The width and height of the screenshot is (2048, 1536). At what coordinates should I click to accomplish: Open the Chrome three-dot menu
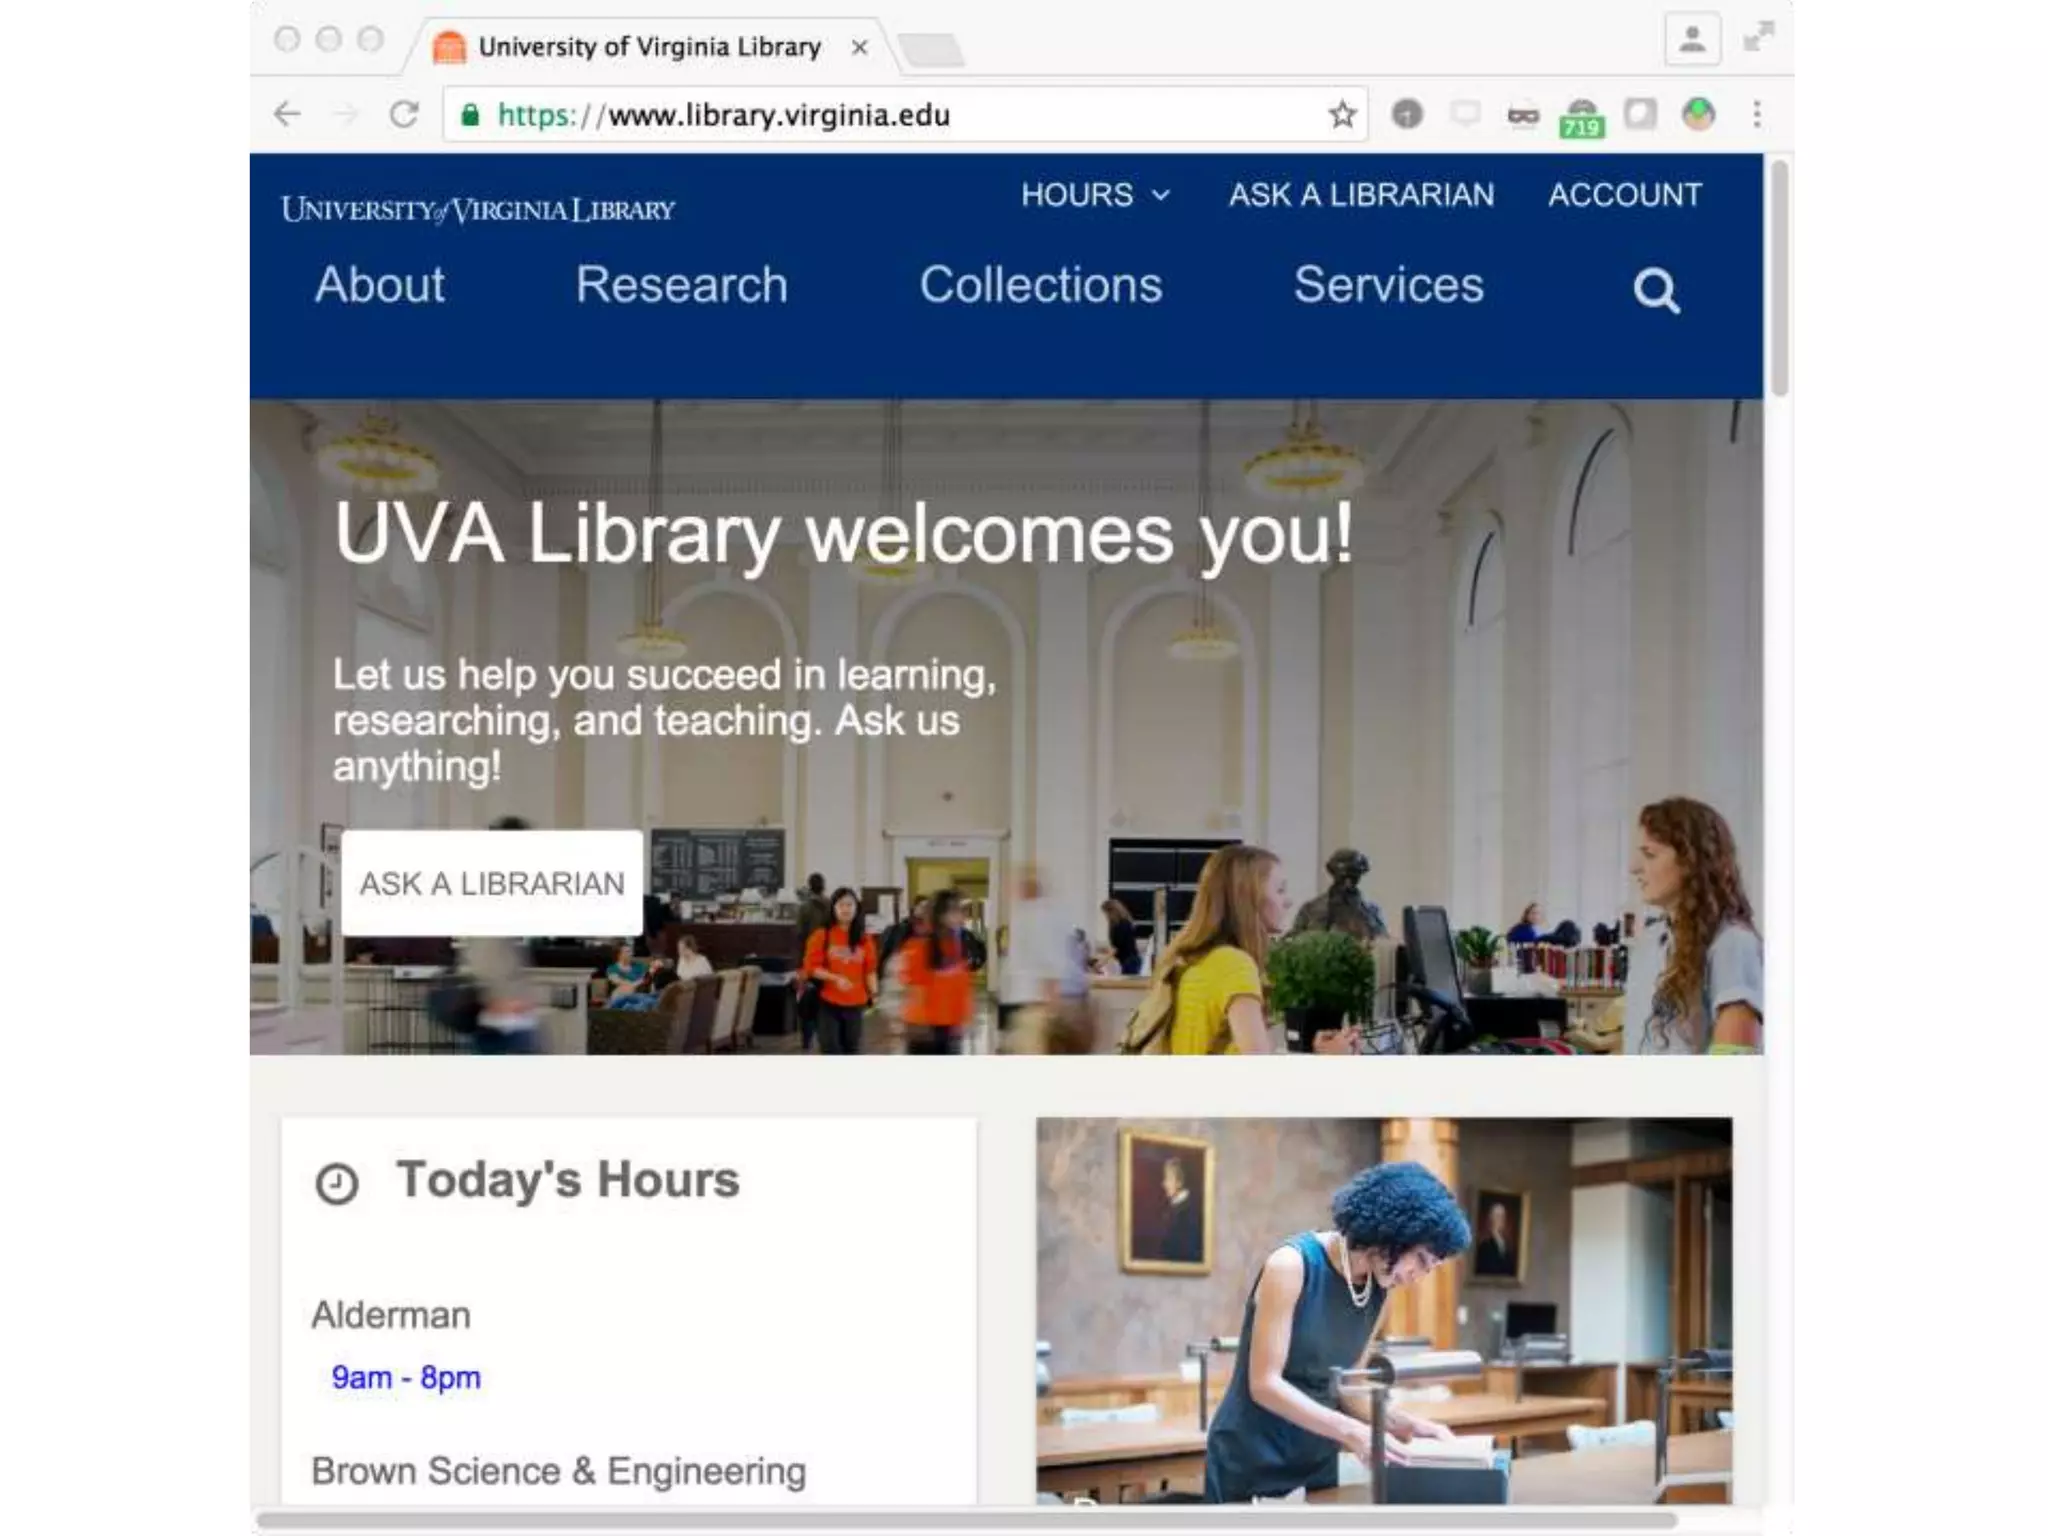pos(1757,114)
